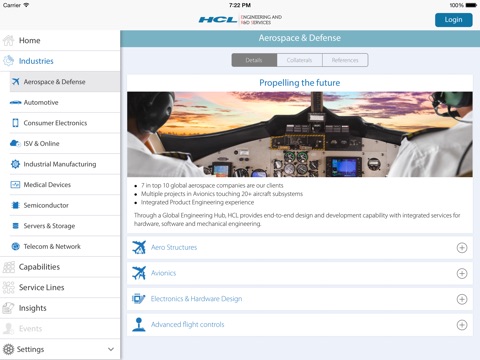The height and width of the screenshot is (360, 480).
Task: Select the Details tab
Action: [254, 60]
